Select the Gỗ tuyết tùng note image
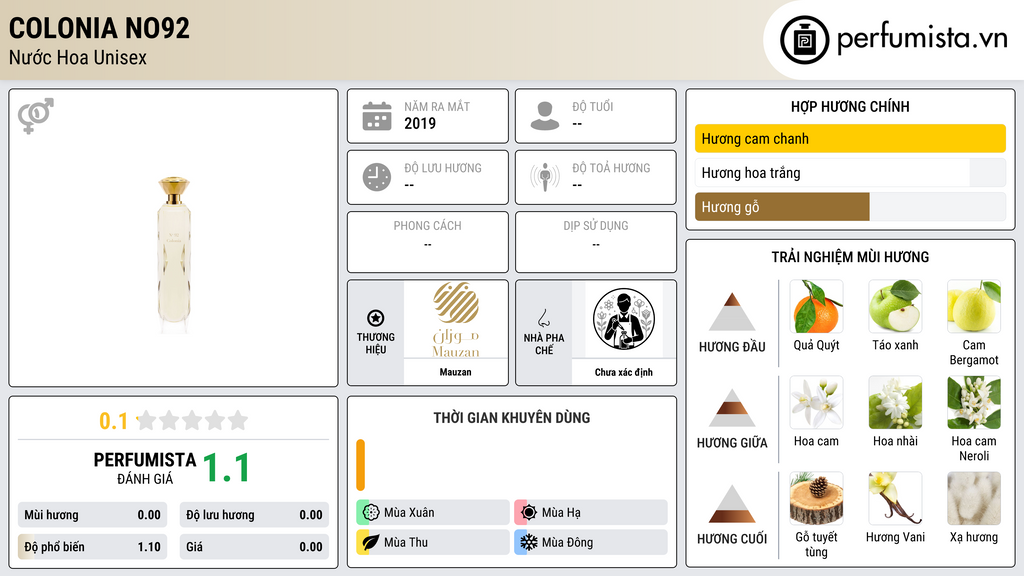This screenshot has height=576, width=1024. pos(816,498)
